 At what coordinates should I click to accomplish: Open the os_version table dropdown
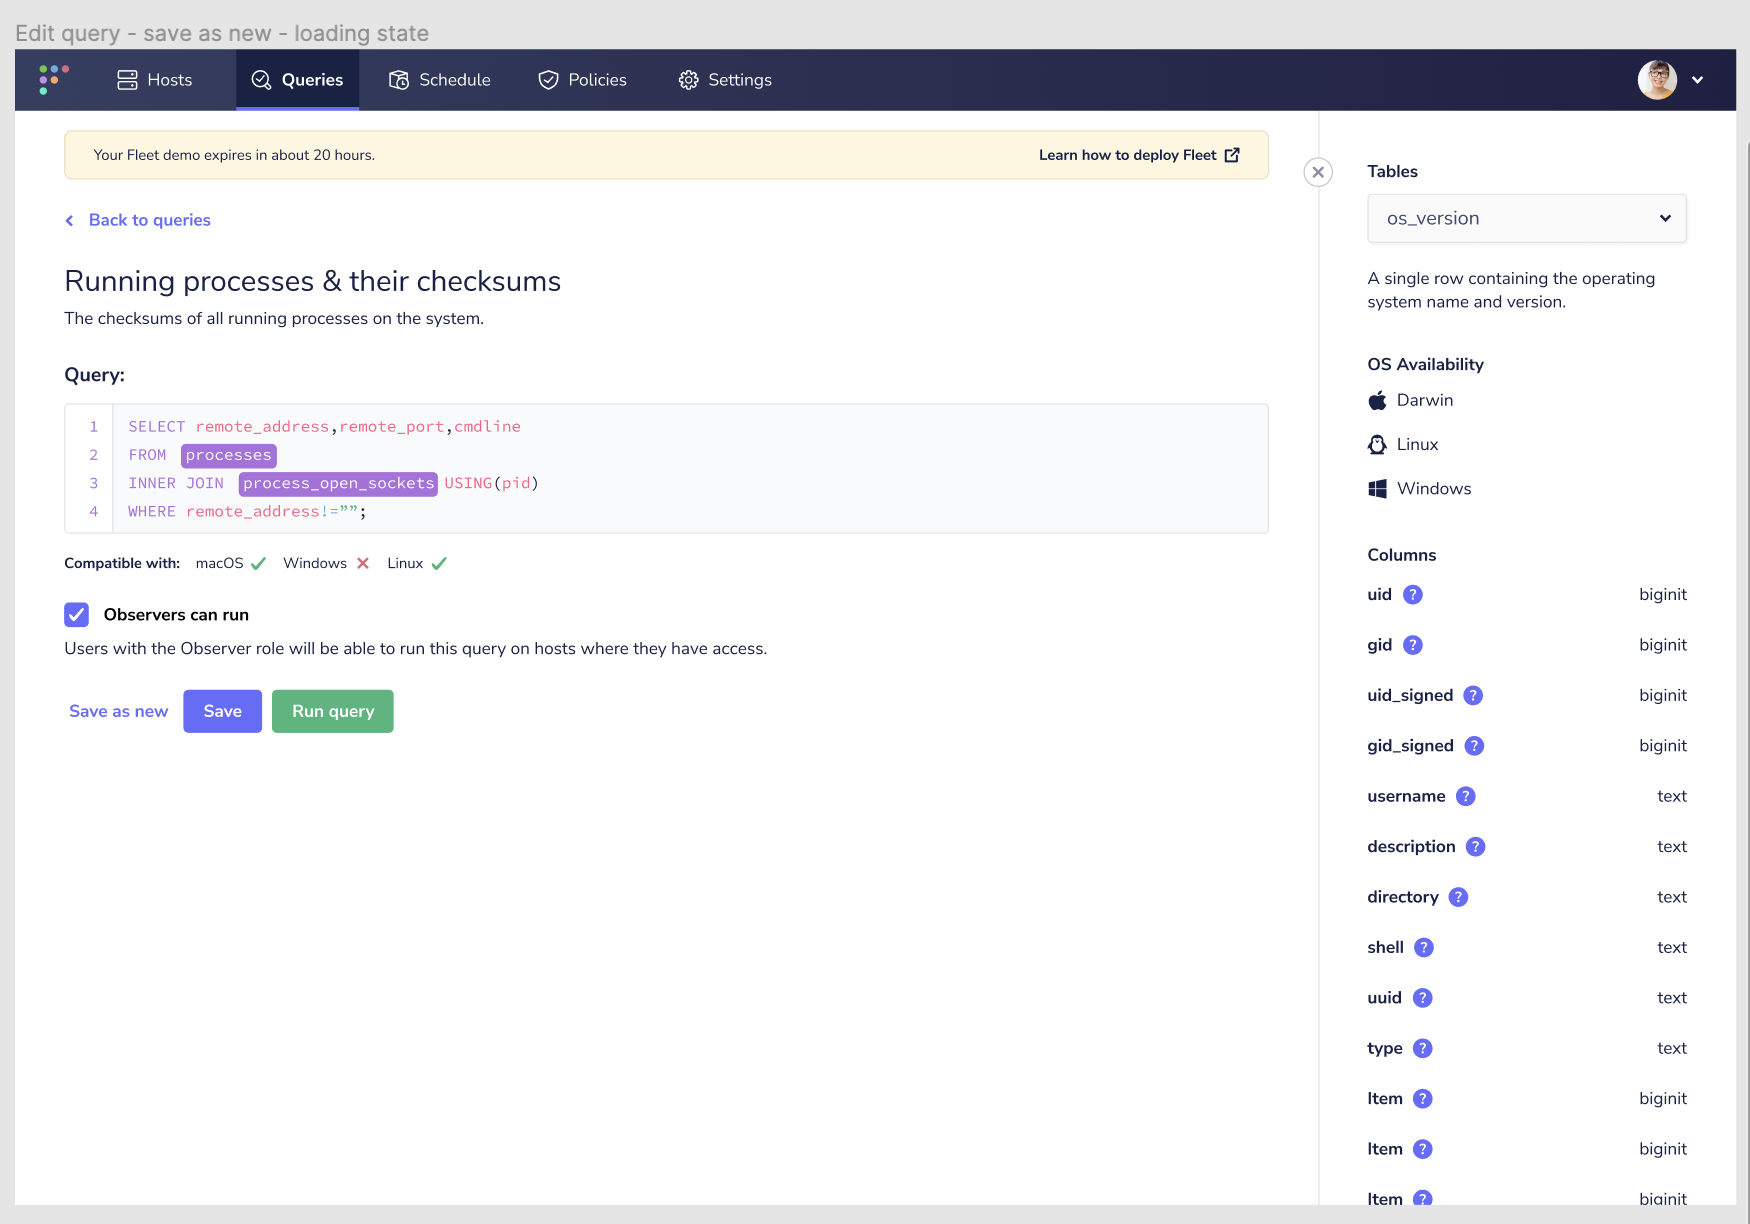[1526, 218]
